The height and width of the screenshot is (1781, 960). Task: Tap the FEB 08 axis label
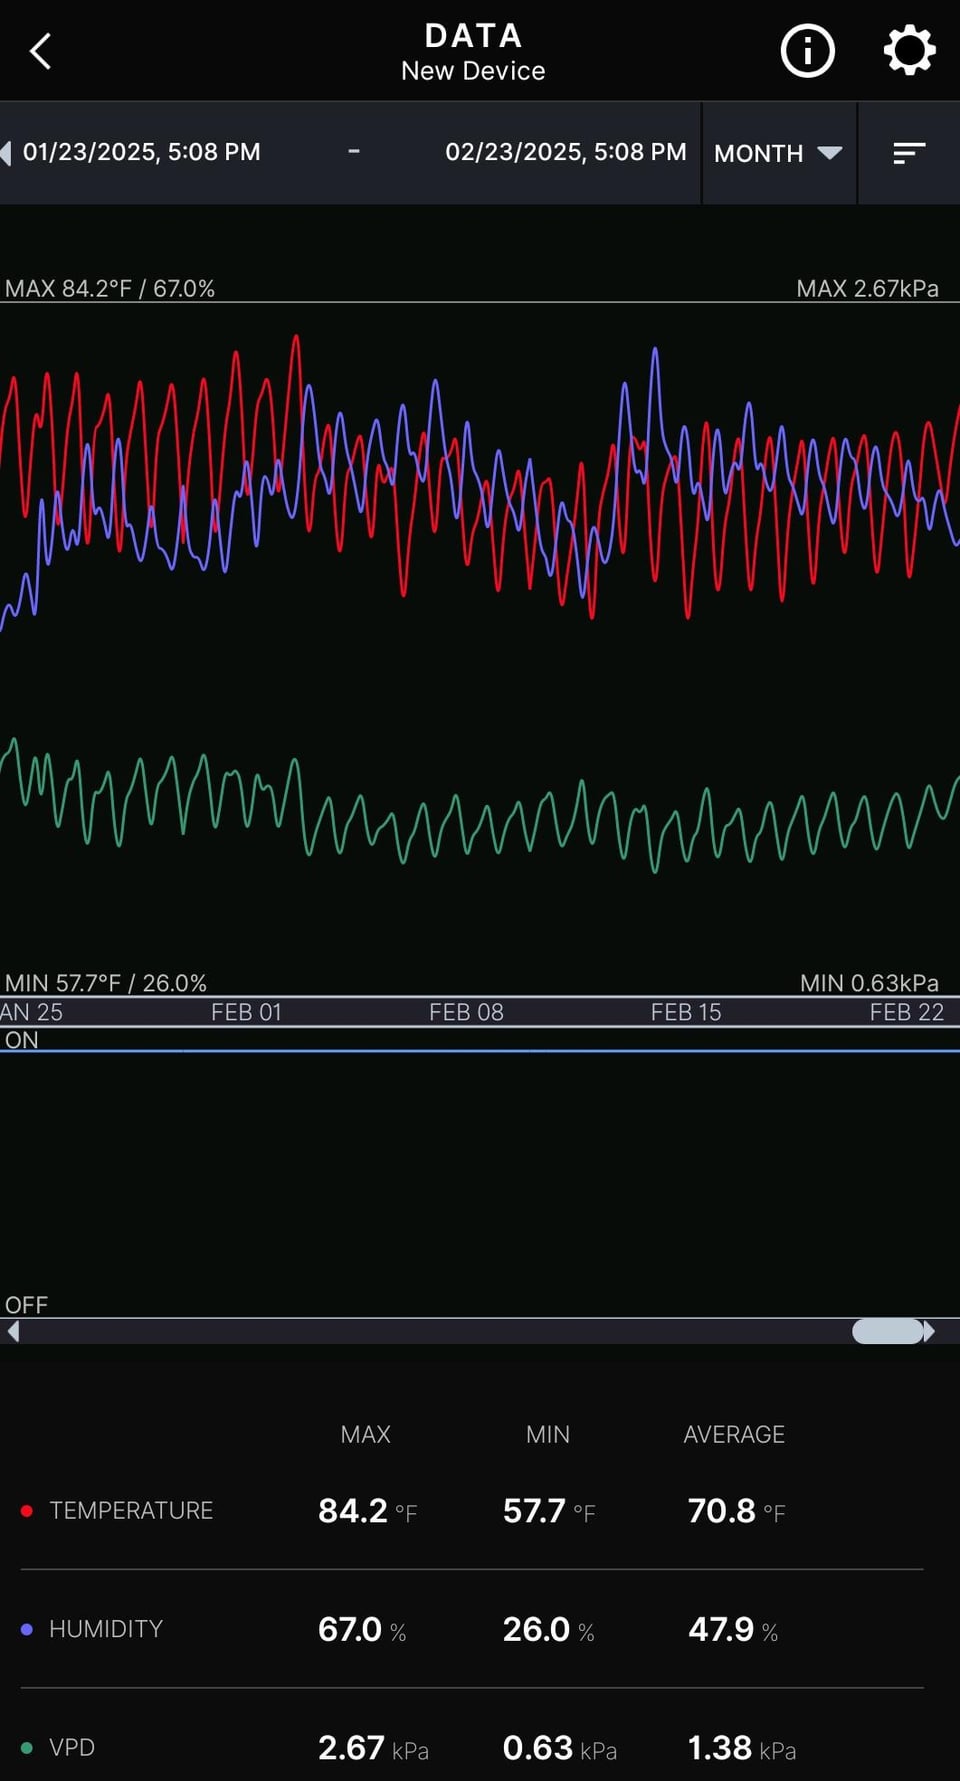point(466,1012)
